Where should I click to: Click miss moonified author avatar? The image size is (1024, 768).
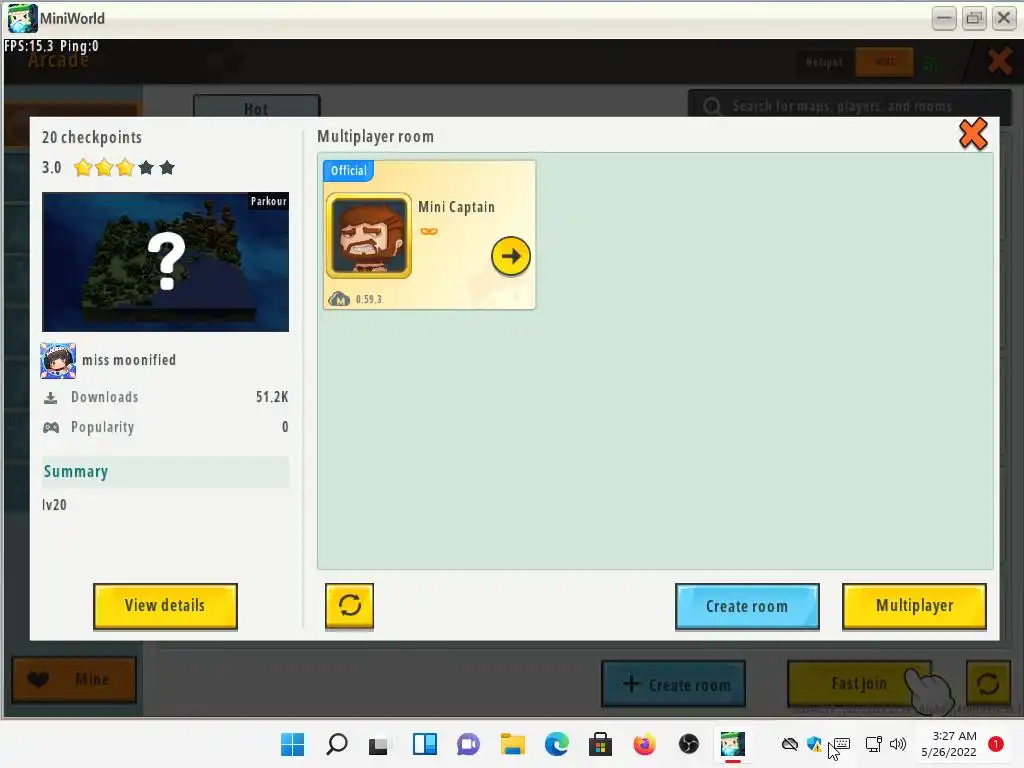point(58,360)
